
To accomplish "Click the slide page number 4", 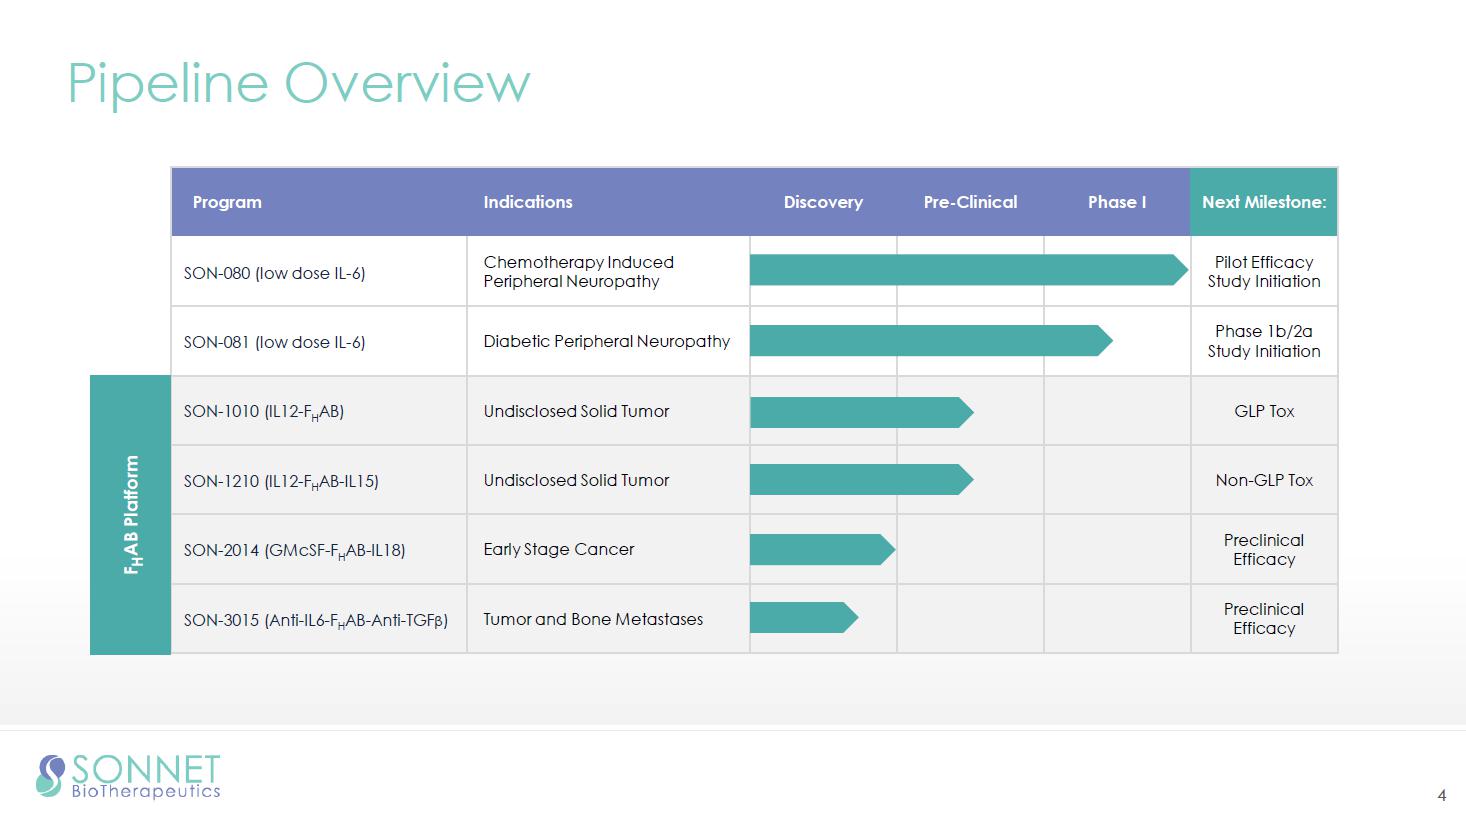I will [1441, 796].
